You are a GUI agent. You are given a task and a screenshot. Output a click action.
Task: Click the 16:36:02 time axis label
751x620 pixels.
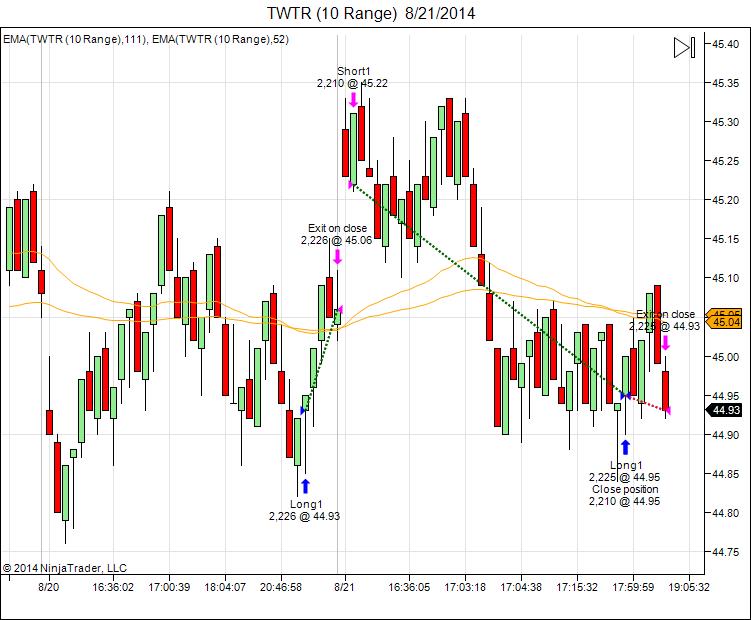113,587
